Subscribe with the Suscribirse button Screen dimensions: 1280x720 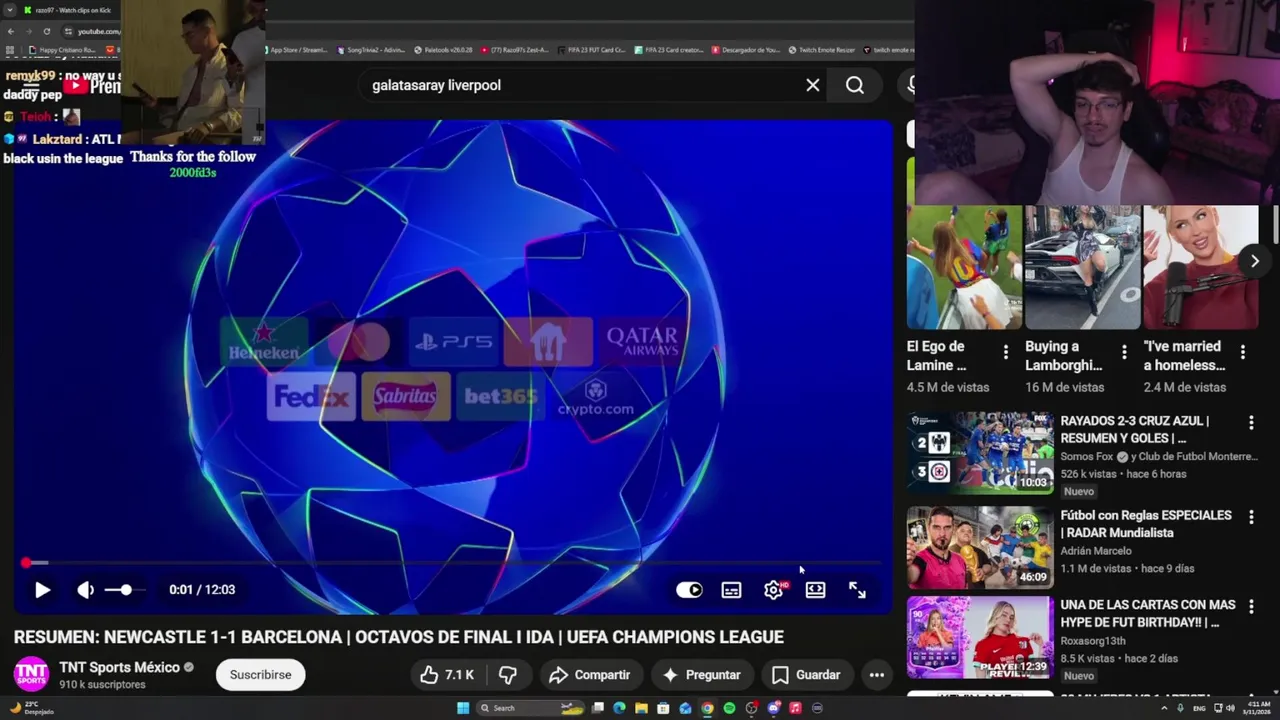pyautogui.click(x=261, y=675)
